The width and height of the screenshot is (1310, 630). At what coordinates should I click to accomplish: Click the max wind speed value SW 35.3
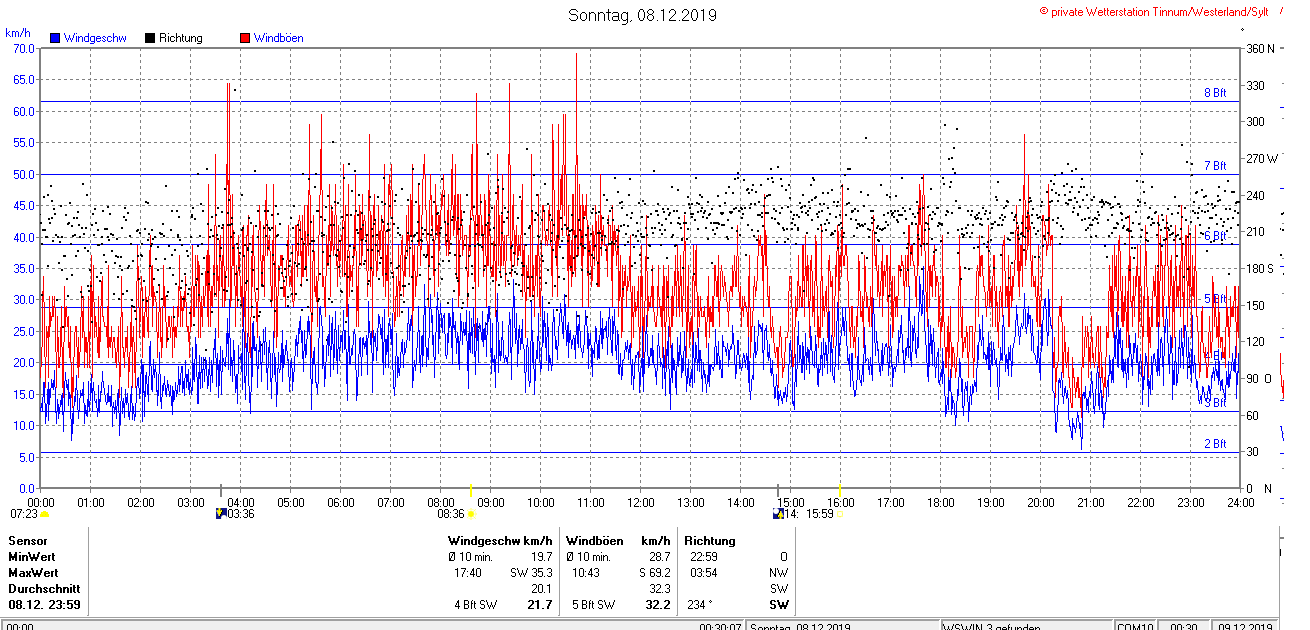[x=531, y=573]
